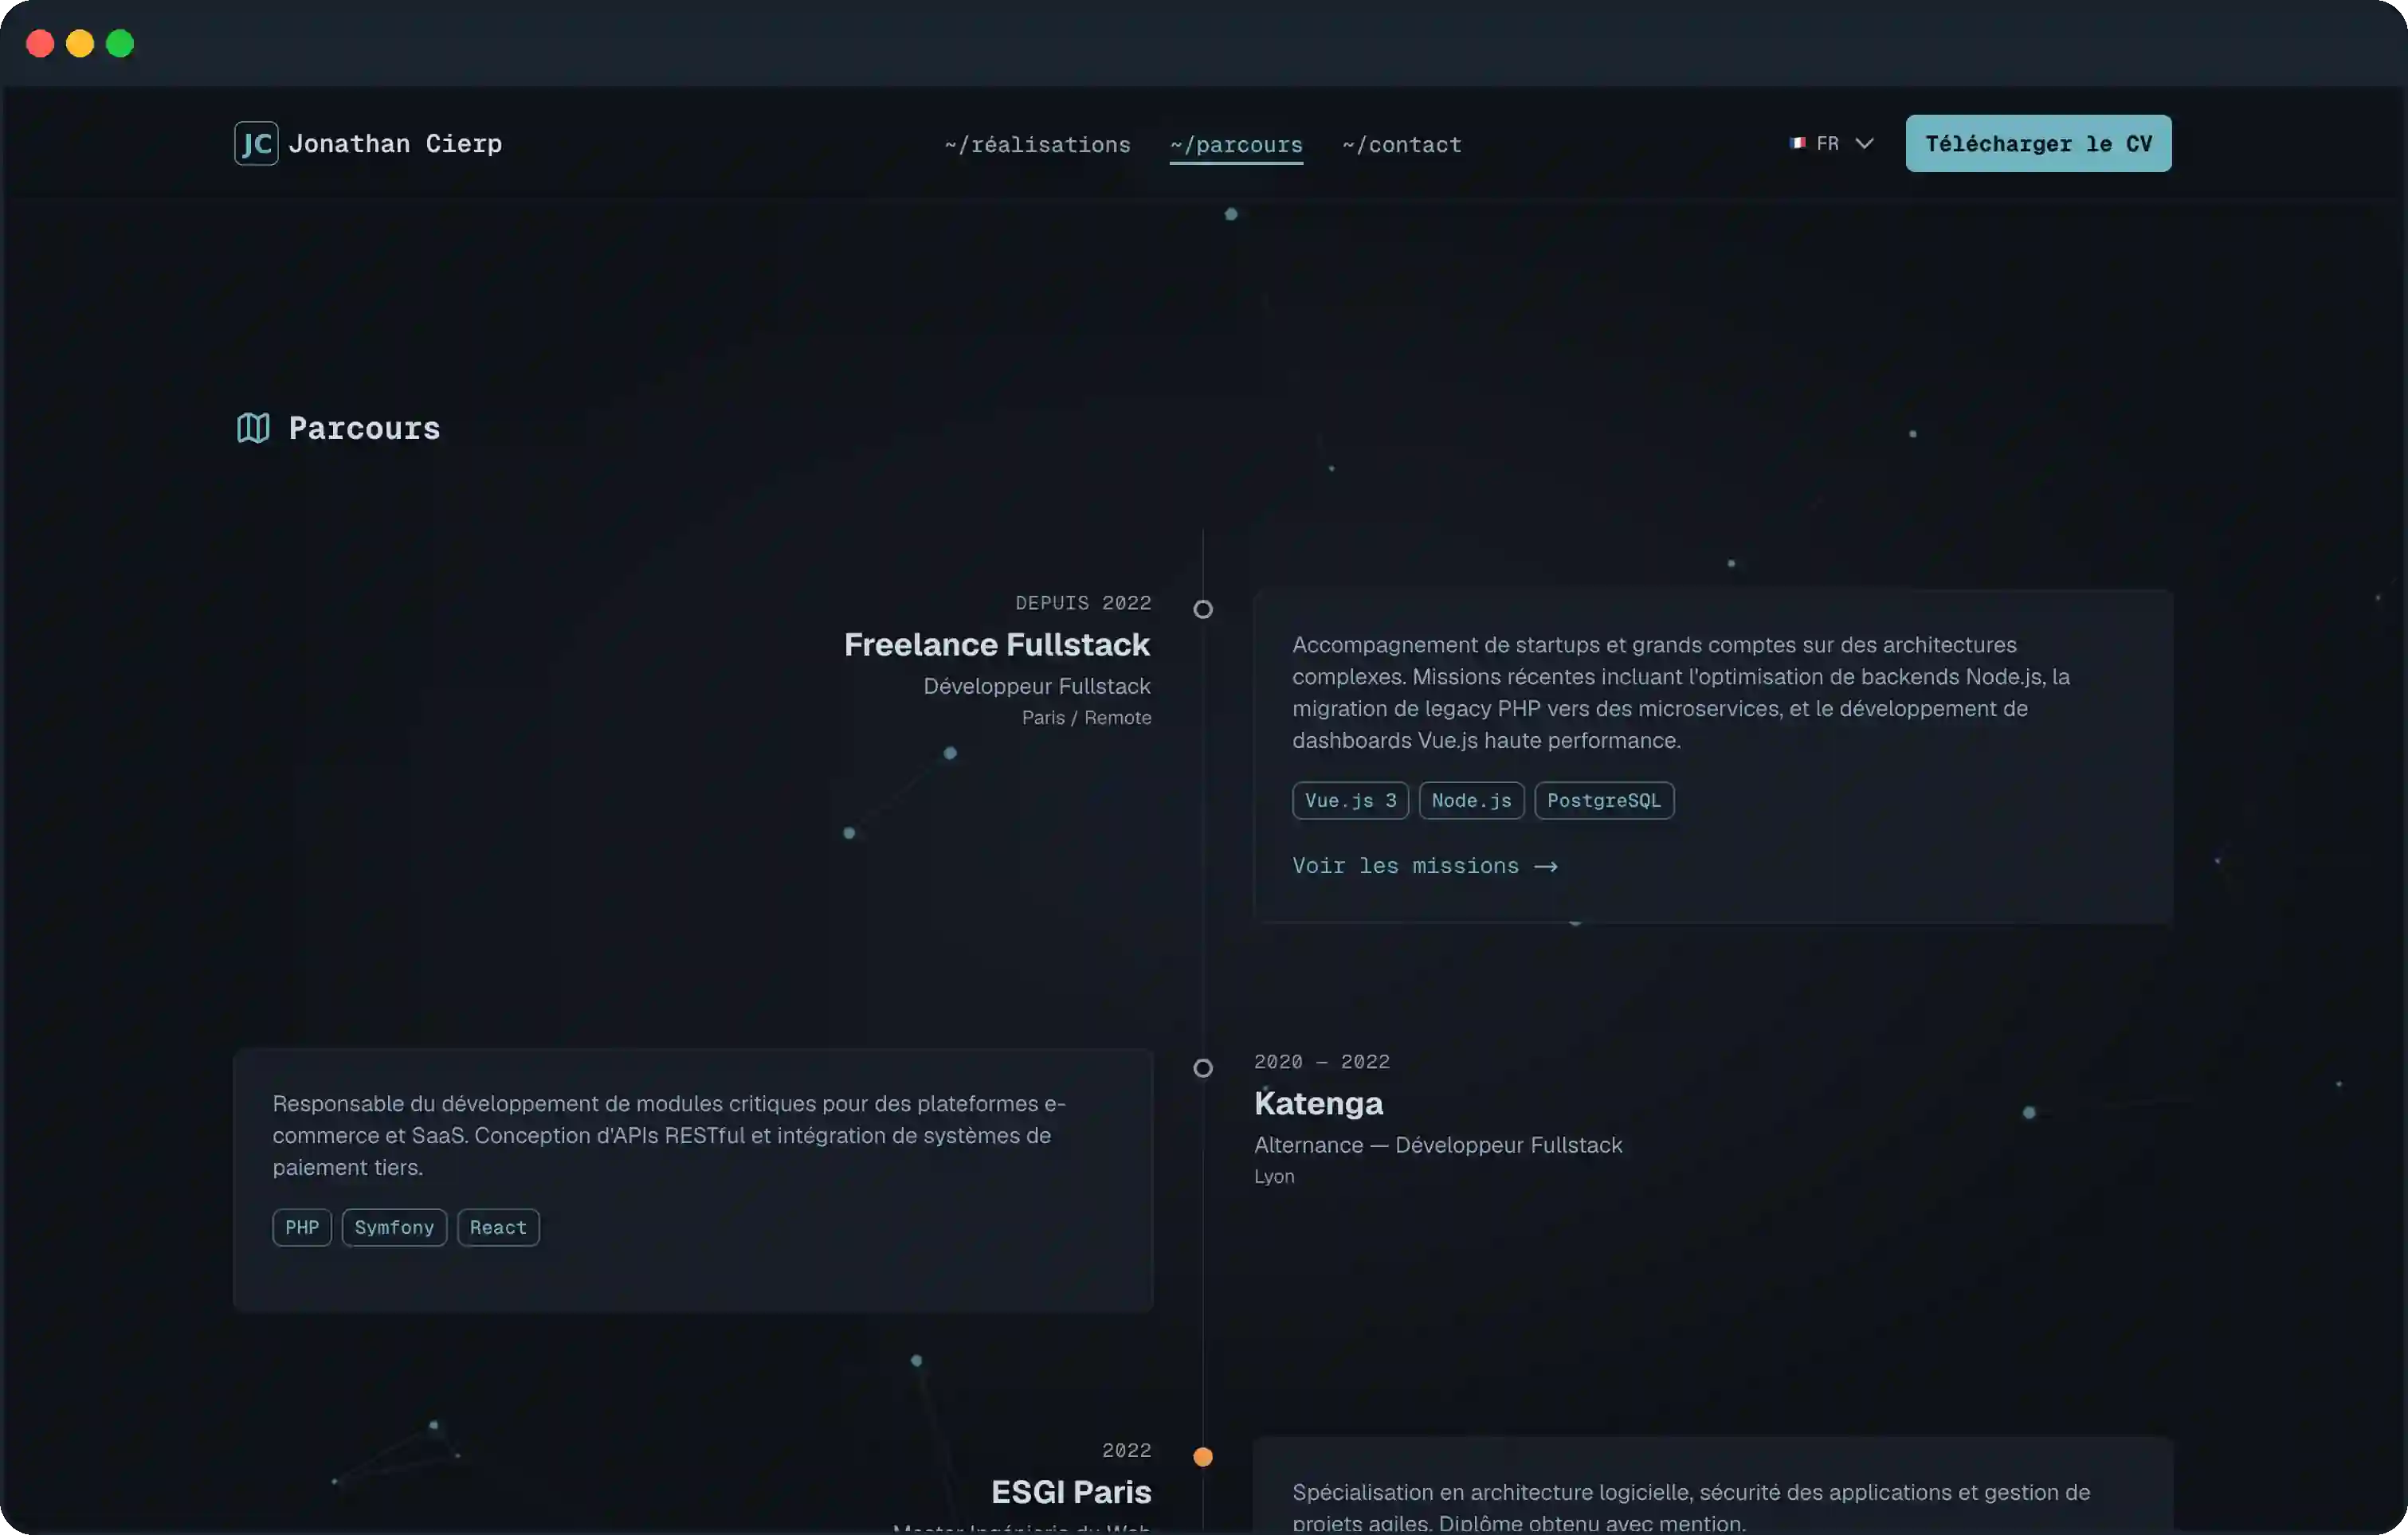Viewport: 2408px width, 1535px height.
Task: Click the ESGI Spécialisation description text
Action: [x=1691, y=1507]
